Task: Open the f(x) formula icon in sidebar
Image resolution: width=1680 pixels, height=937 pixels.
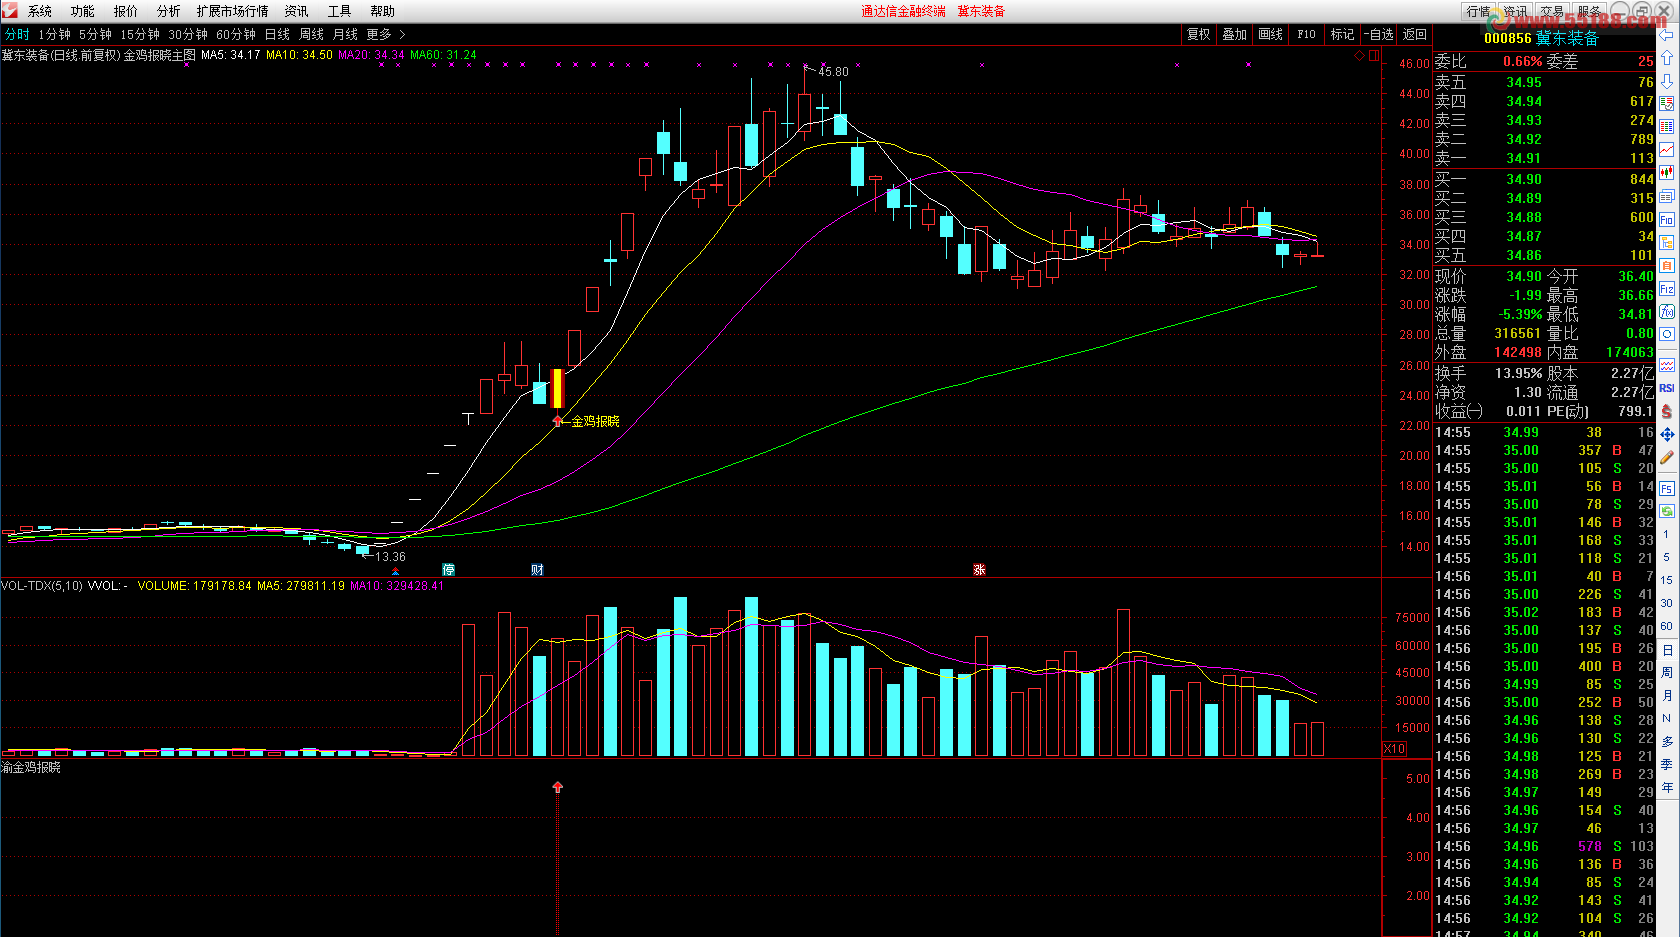Action: 1667,312
